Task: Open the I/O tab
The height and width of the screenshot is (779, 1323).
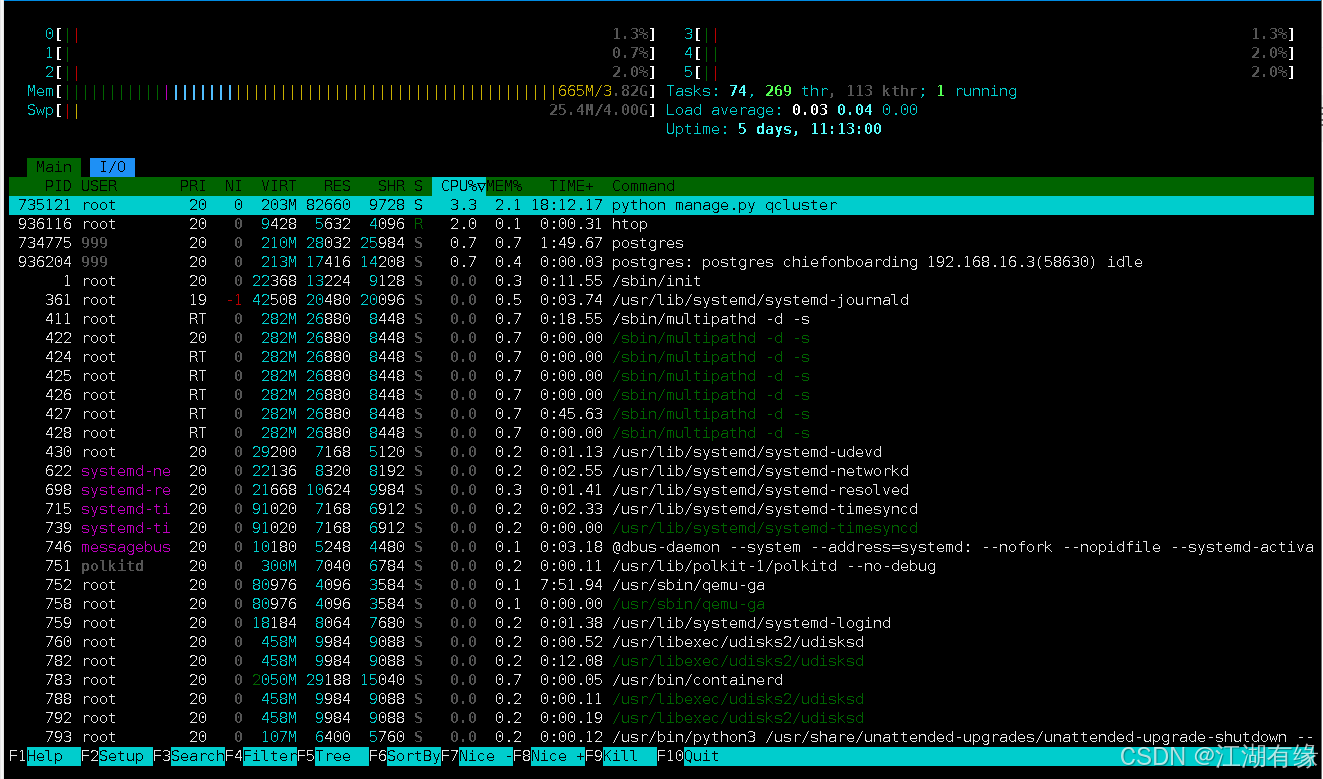Action: pos(112,167)
